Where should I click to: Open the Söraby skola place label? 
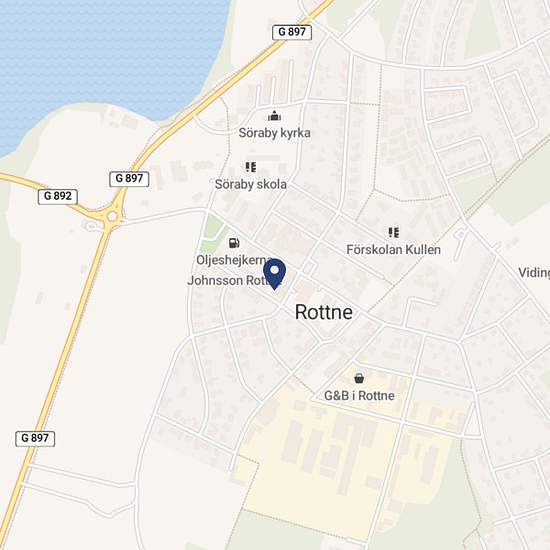250,184
